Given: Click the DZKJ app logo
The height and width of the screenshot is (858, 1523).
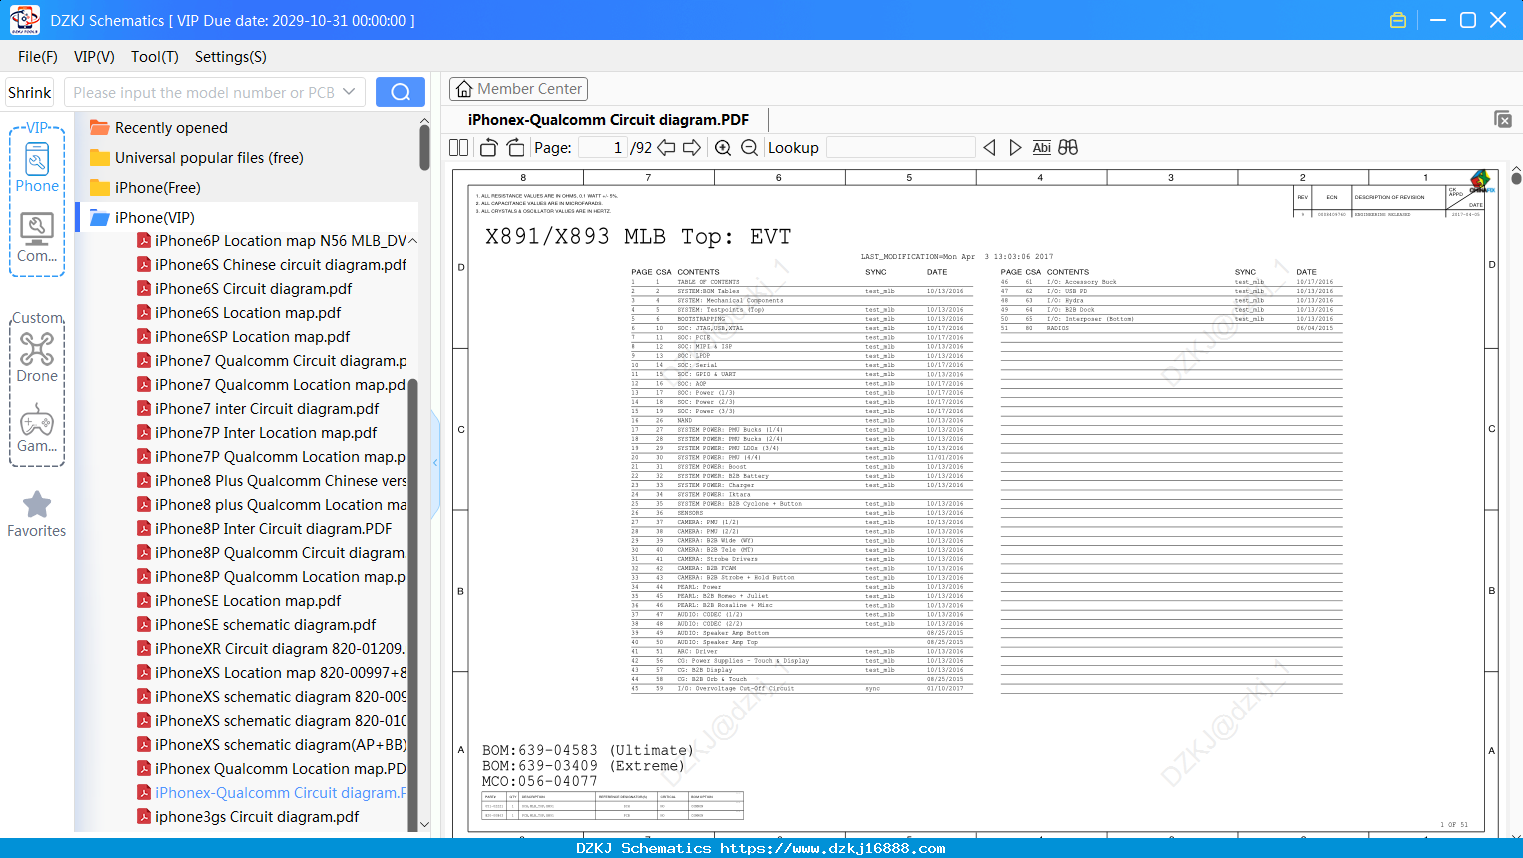Looking at the screenshot, I should coord(24,20).
